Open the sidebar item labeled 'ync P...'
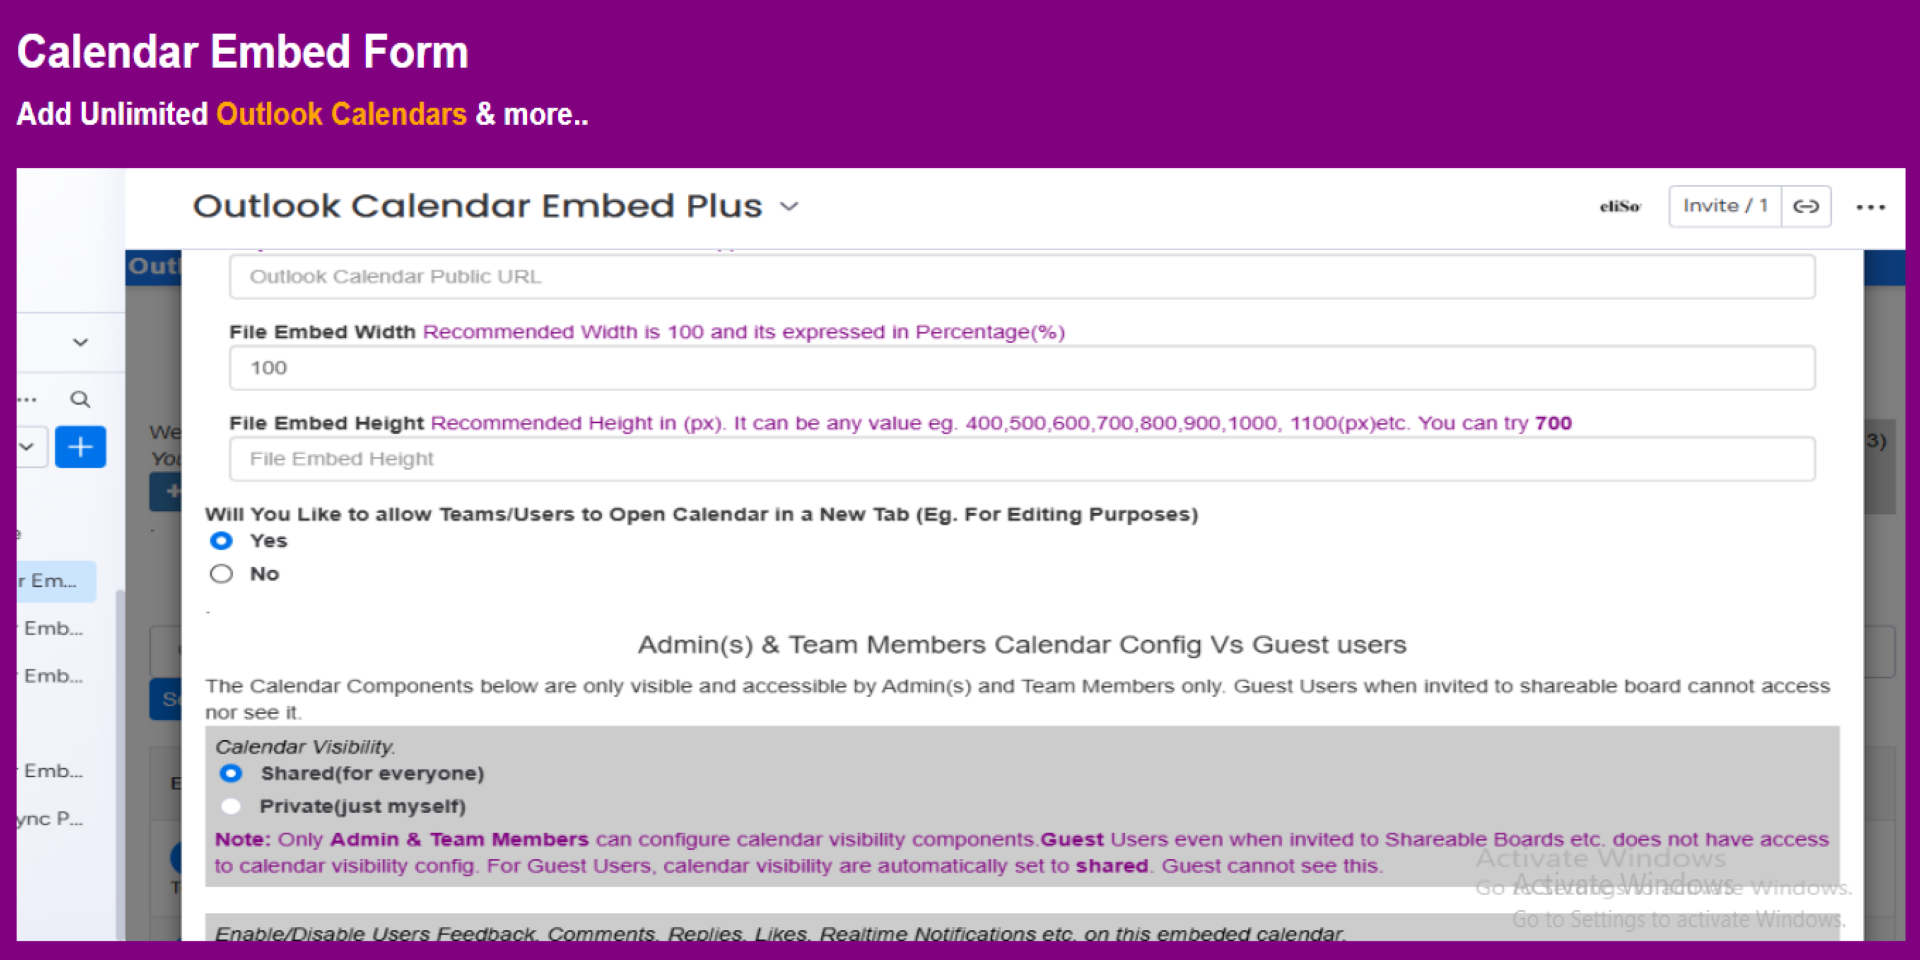Screen dimensions: 1920x960 (50, 819)
